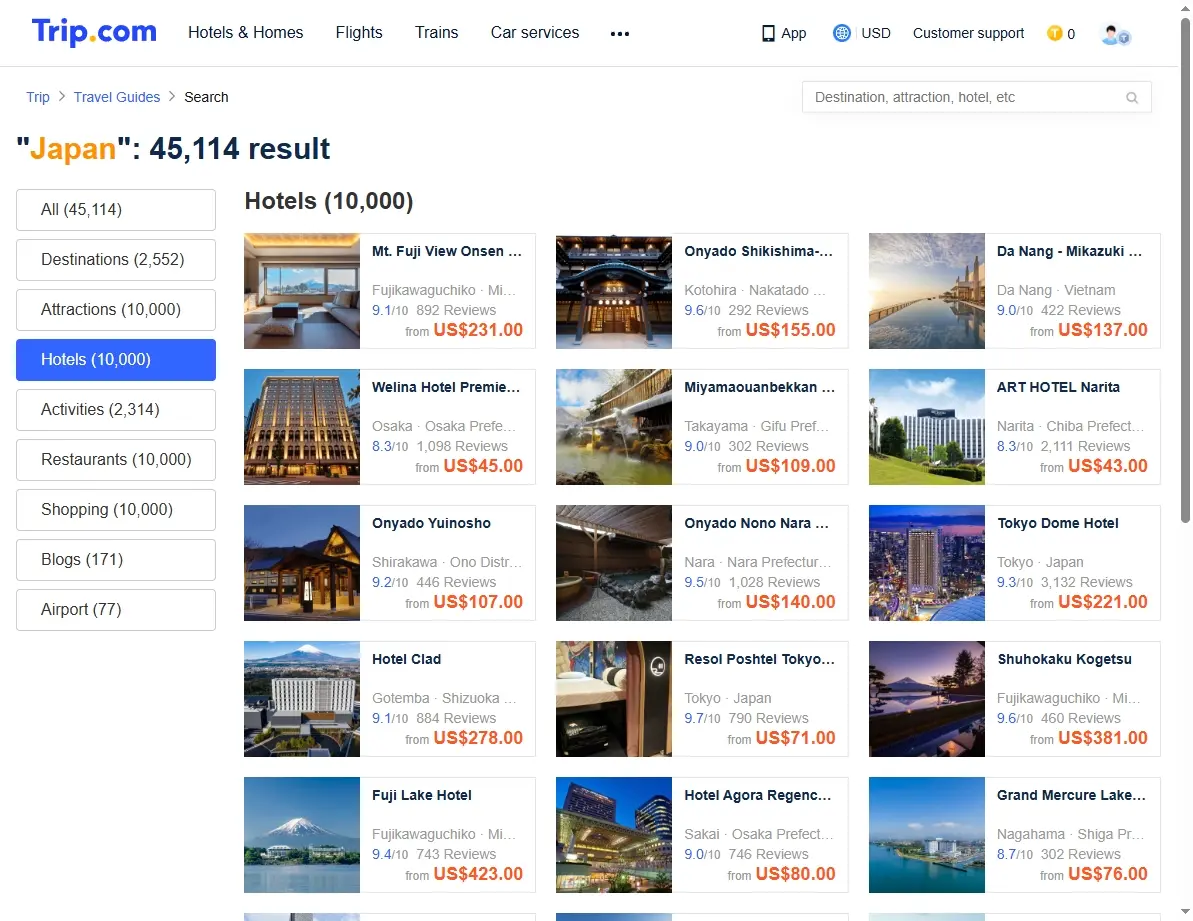Click the Shuhokaku Kogetsu title

click(x=1064, y=659)
